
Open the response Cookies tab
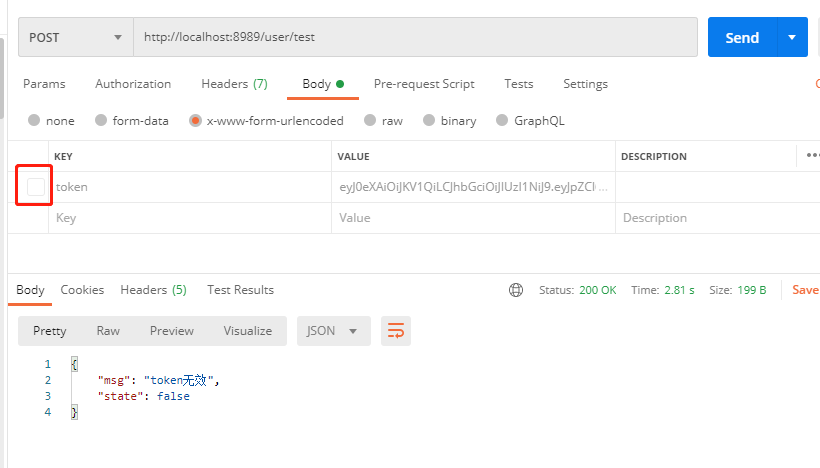pyautogui.click(x=82, y=290)
